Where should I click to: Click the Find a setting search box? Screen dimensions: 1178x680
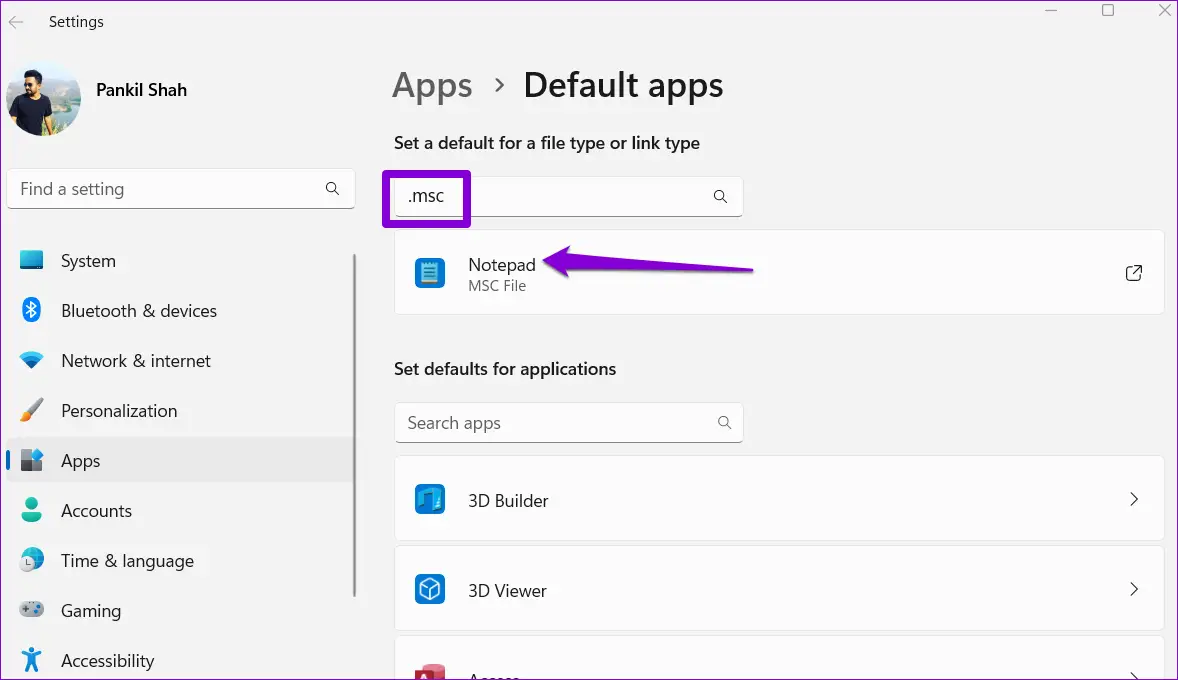(165, 189)
